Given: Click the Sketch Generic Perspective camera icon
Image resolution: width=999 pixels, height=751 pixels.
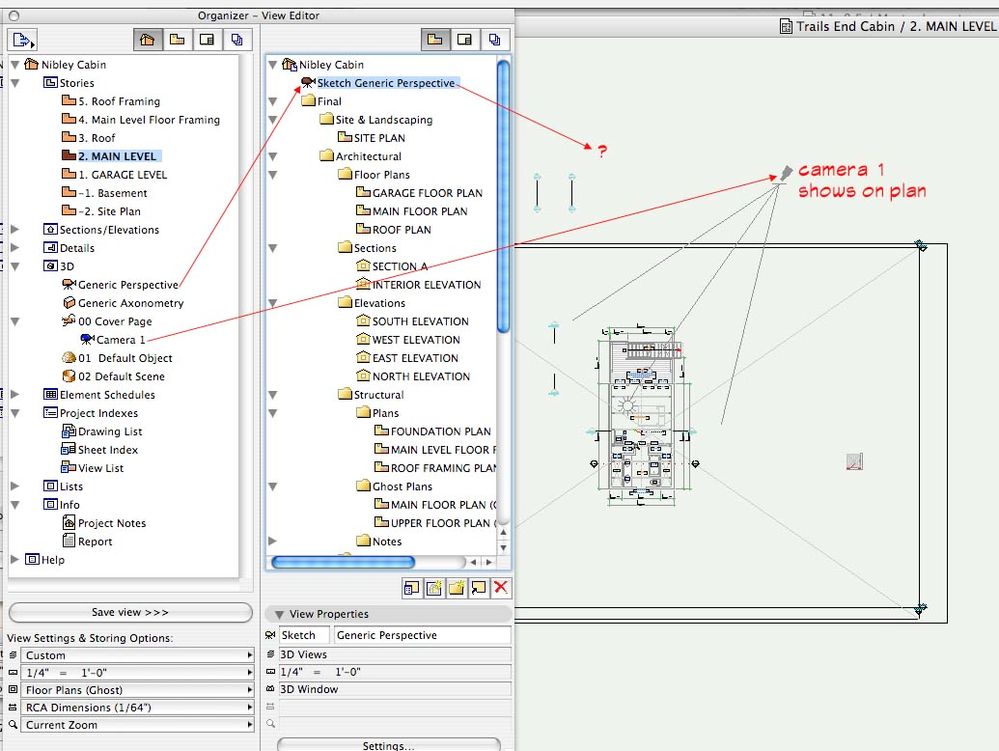Looking at the screenshot, I should [x=307, y=83].
